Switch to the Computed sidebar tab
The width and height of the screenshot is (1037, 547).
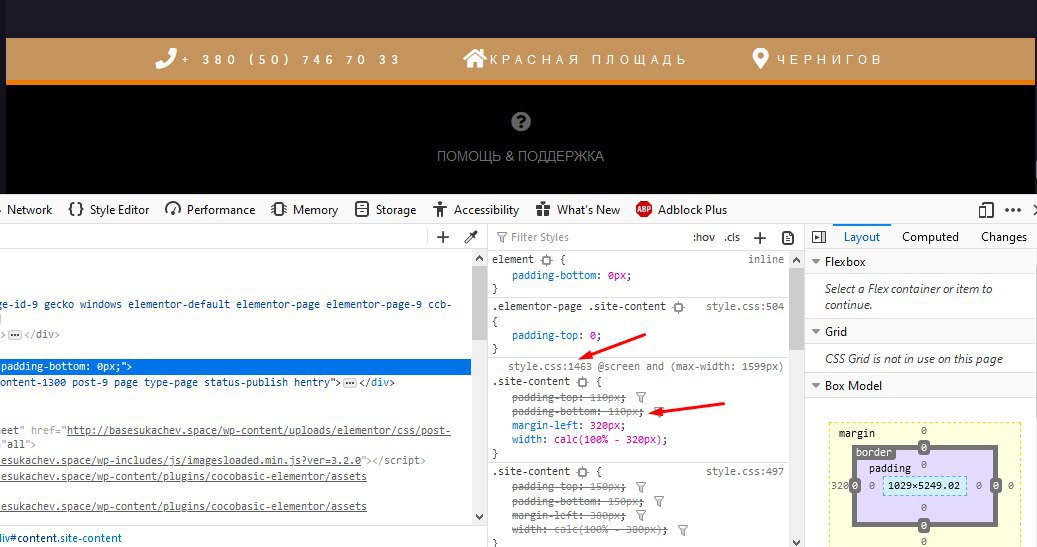[x=930, y=237]
